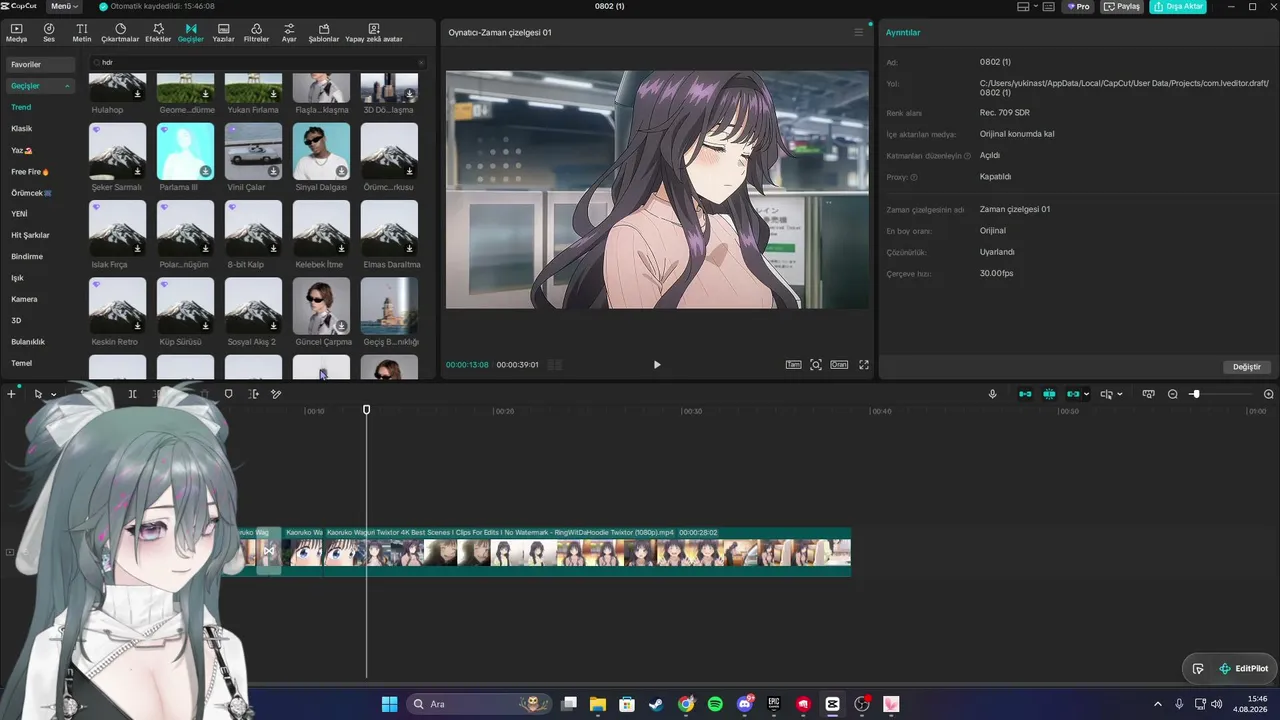Image resolution: width=1280 pixels, height=720 pixels.
Task: Expand the linkage options dropdown arrow
Action: [x=1086, y=394]
